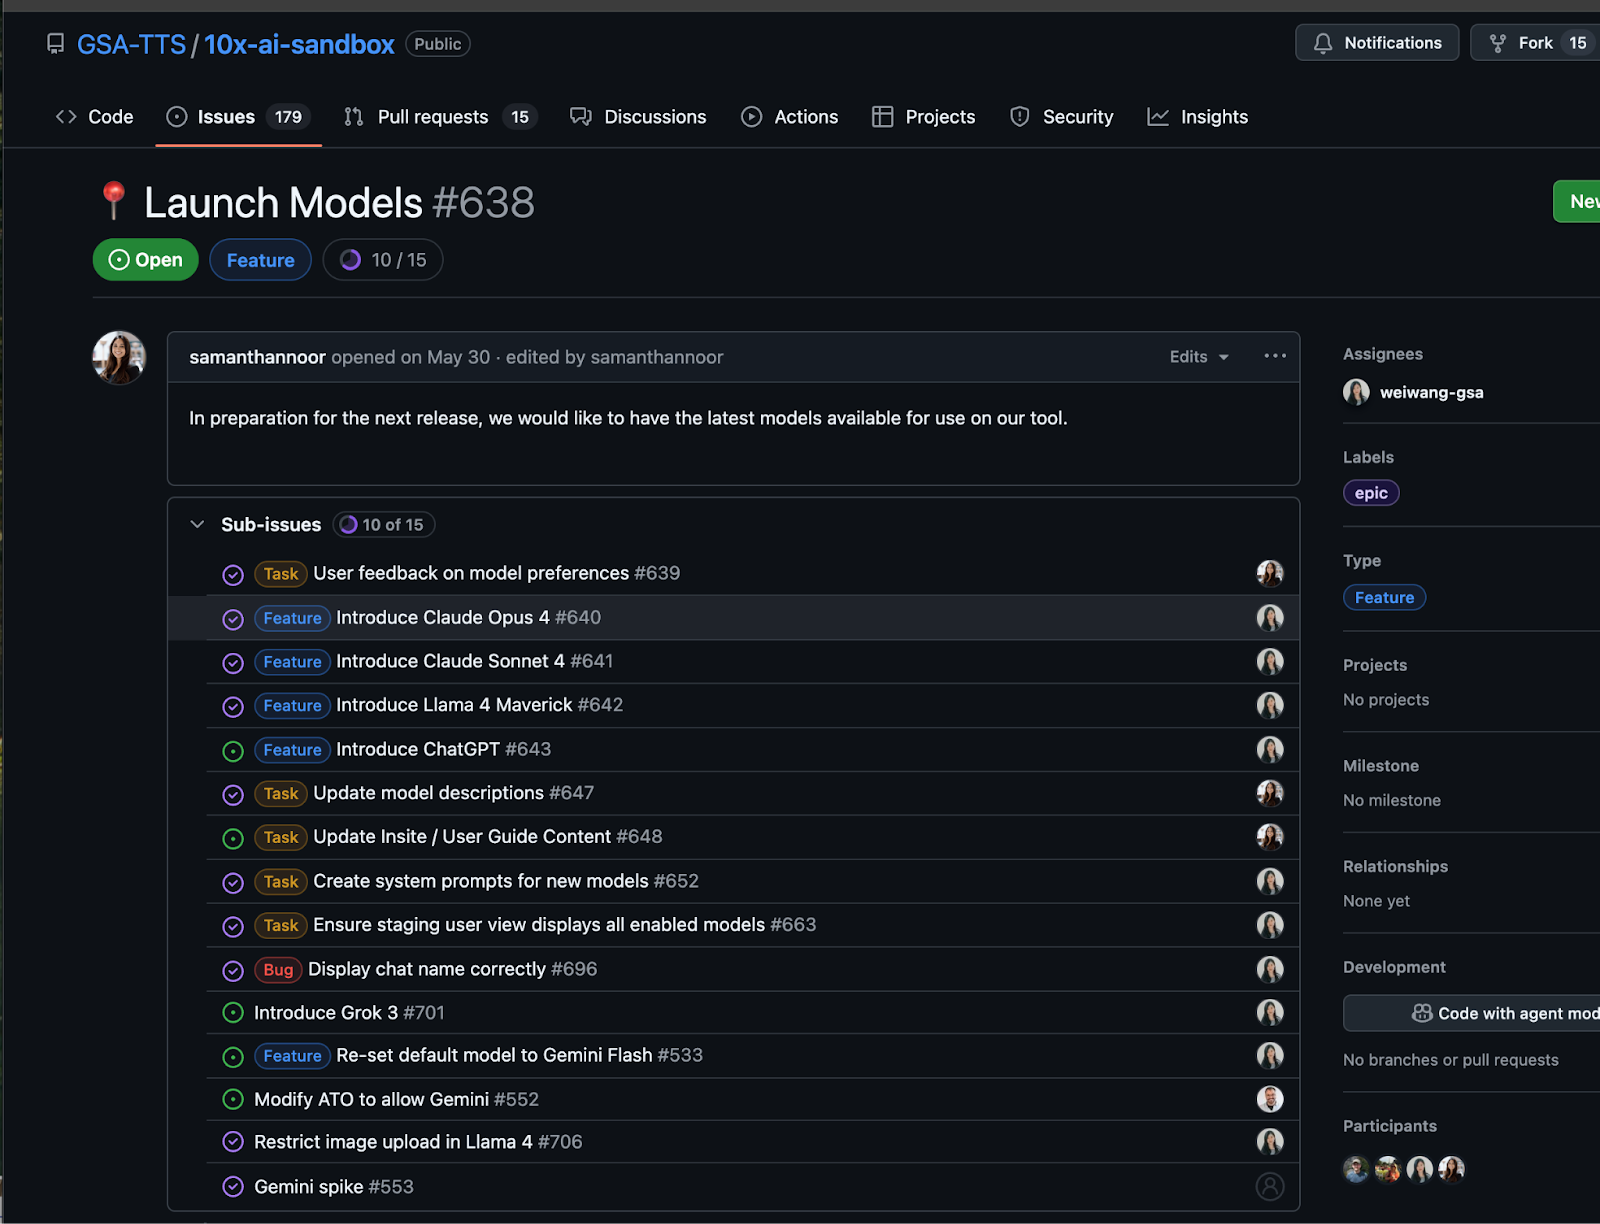Open the Security tab
The width and height of the screenshot is (1600, 1224).
[1061, 117]
